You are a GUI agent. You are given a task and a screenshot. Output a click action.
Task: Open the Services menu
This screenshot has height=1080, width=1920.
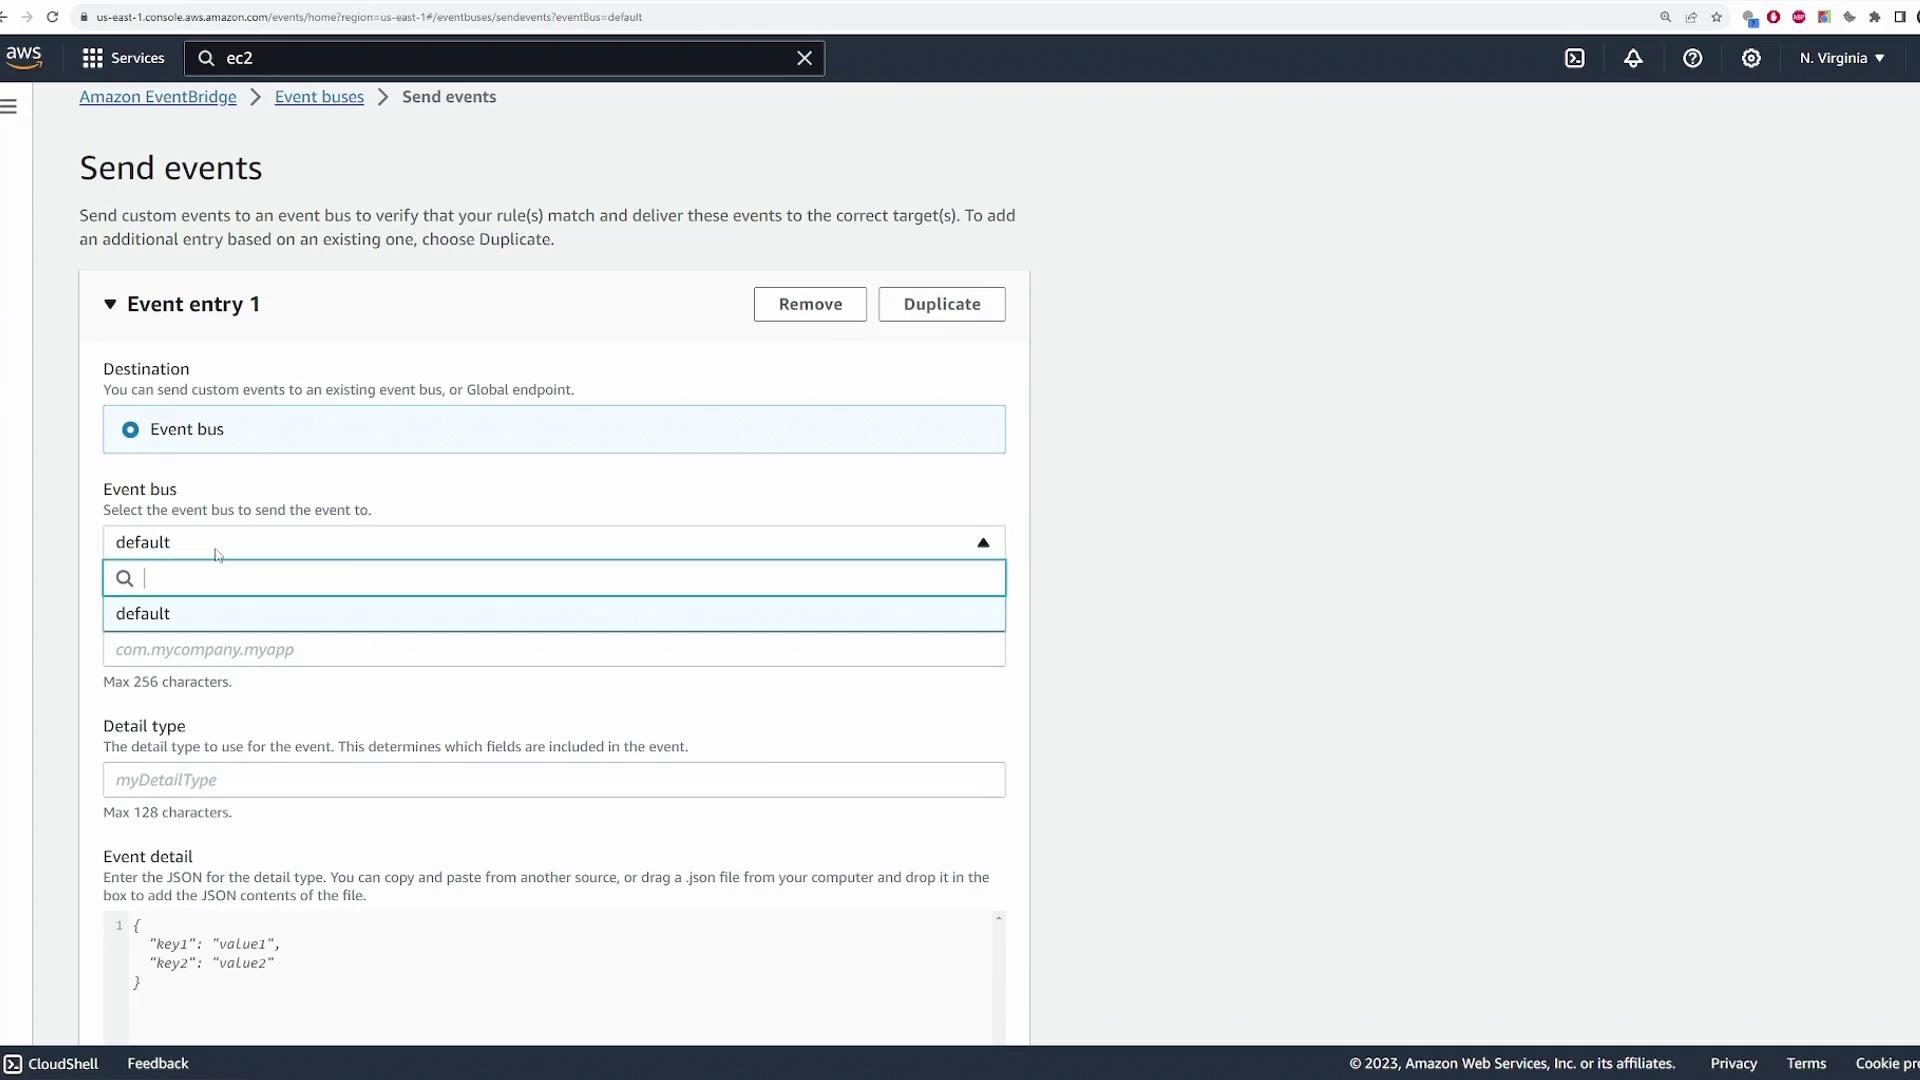click(x=123, y=58)
